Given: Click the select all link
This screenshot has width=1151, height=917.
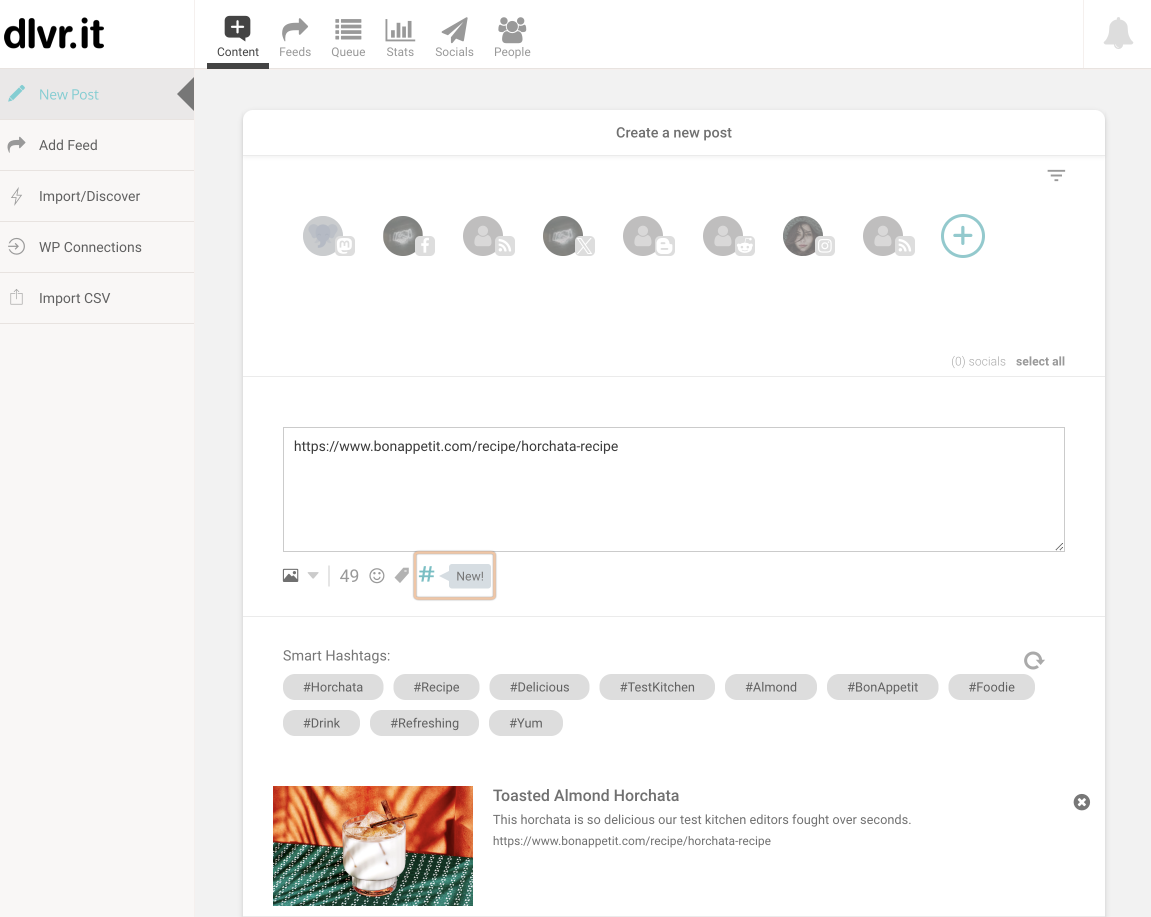Looking at the screenshot, I should [x=1039, y=361].
